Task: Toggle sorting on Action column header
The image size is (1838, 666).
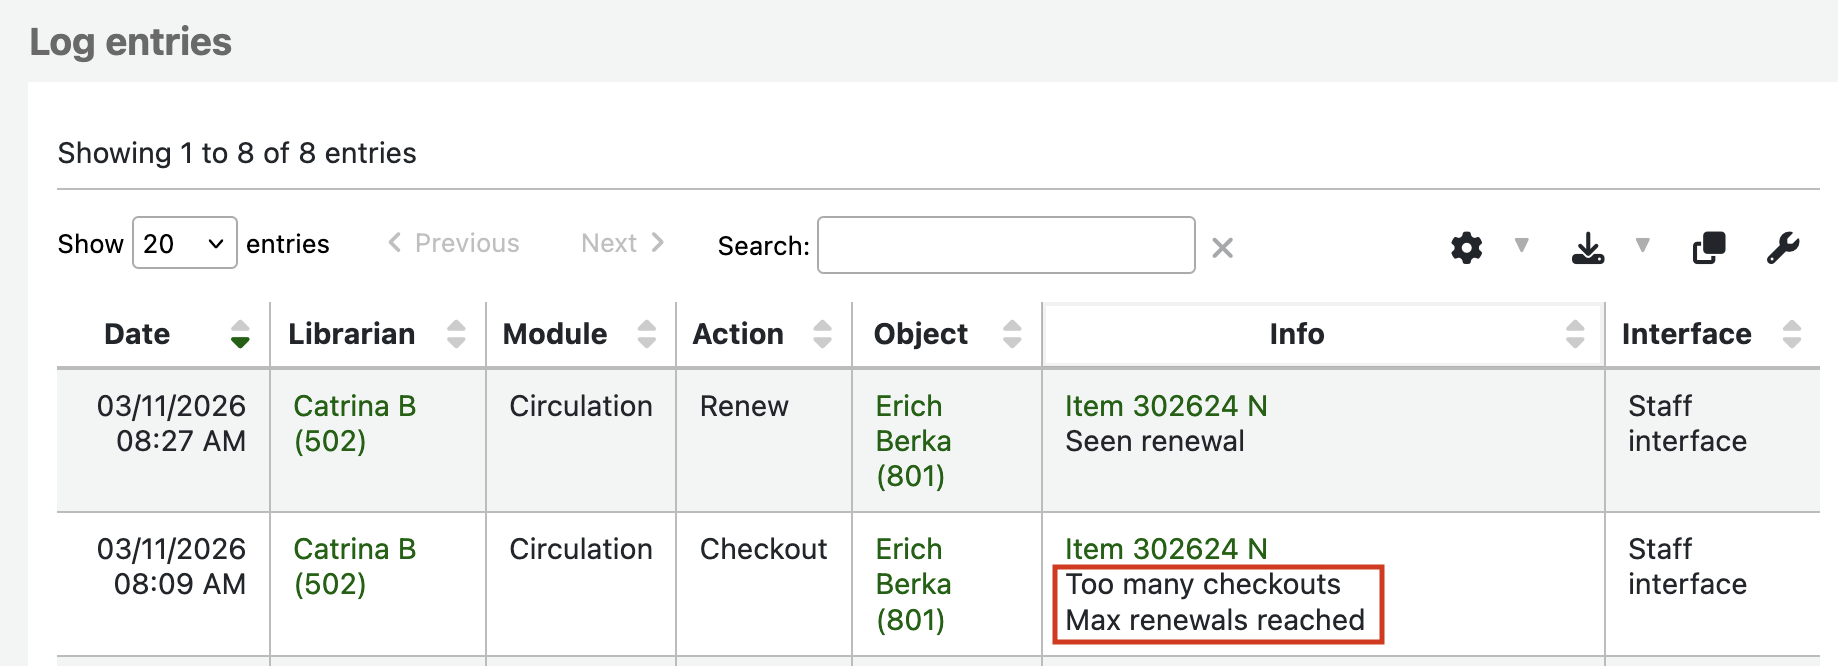Action: [x=738, y=334]
